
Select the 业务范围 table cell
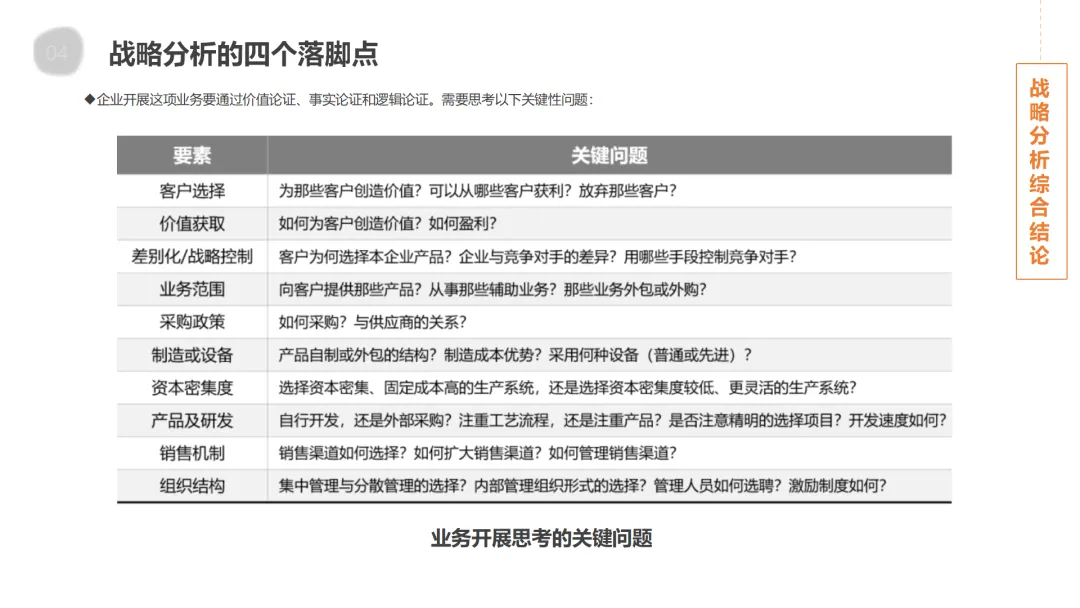pos(192,289)
